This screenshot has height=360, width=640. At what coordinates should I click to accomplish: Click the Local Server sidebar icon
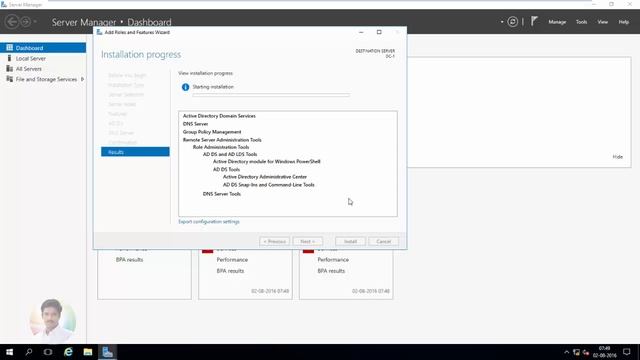9,58
